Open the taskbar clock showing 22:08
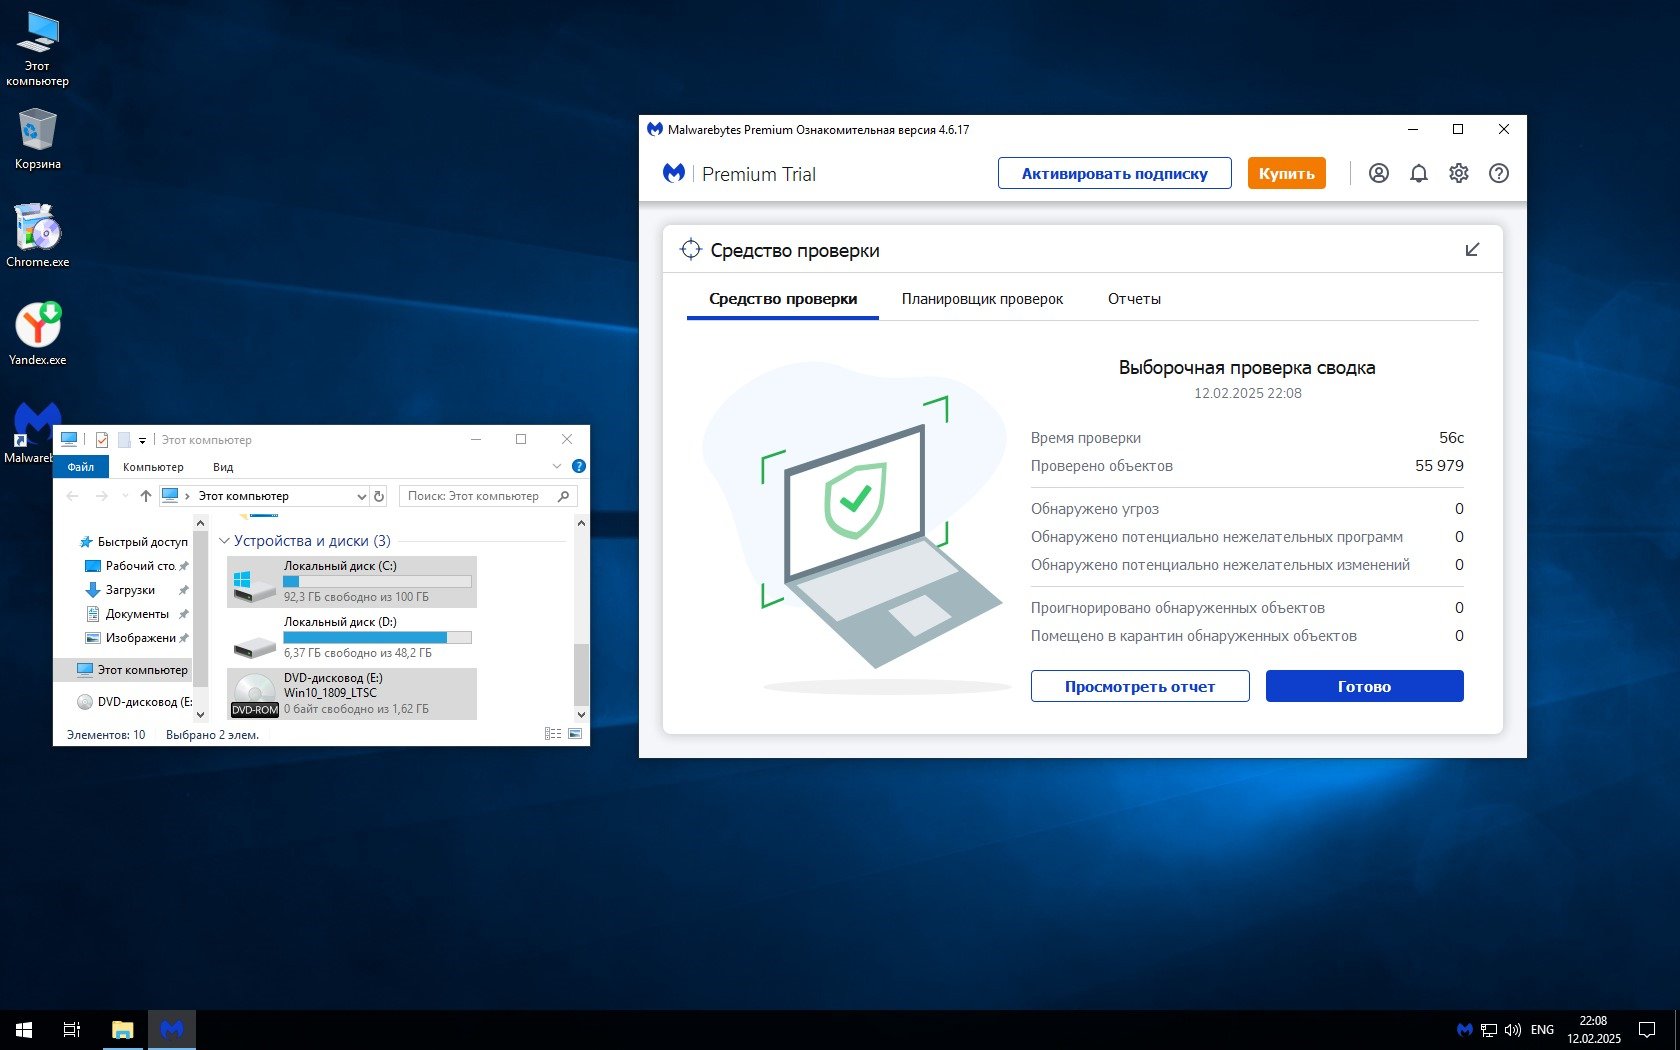Screen dimensions: 1680x1050 click(x=1593, y=1029)
